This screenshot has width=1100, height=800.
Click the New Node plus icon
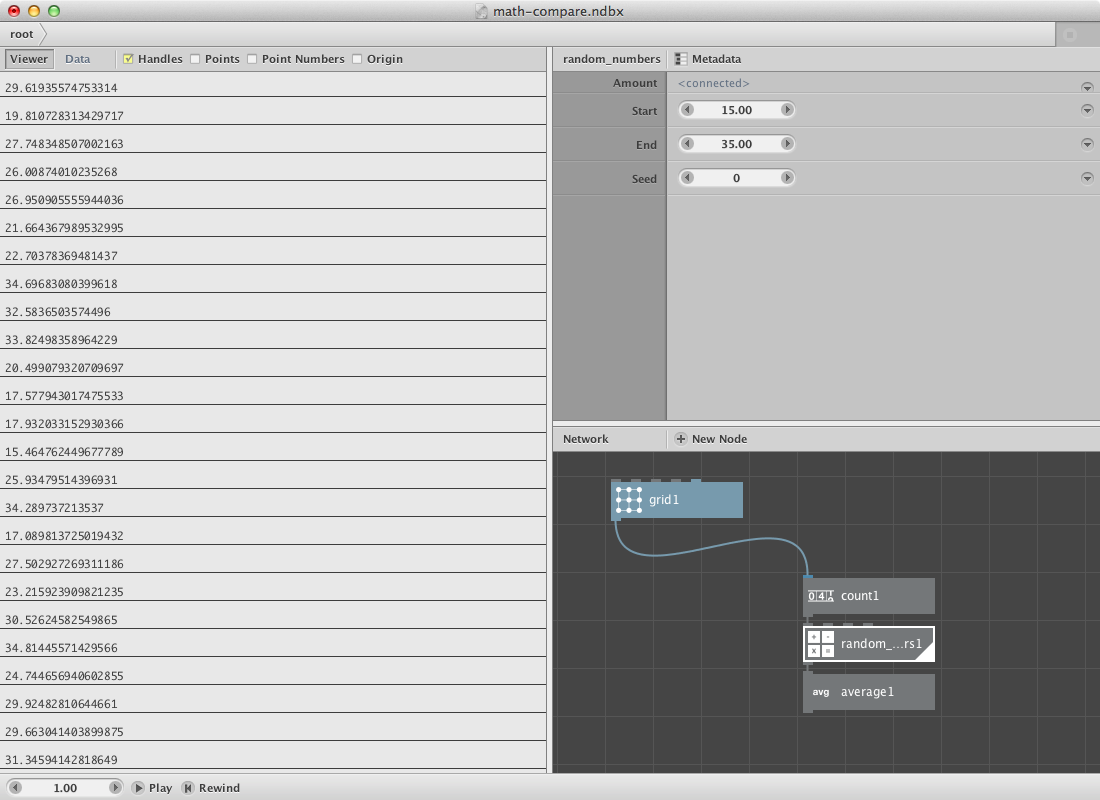pos(681,439)
